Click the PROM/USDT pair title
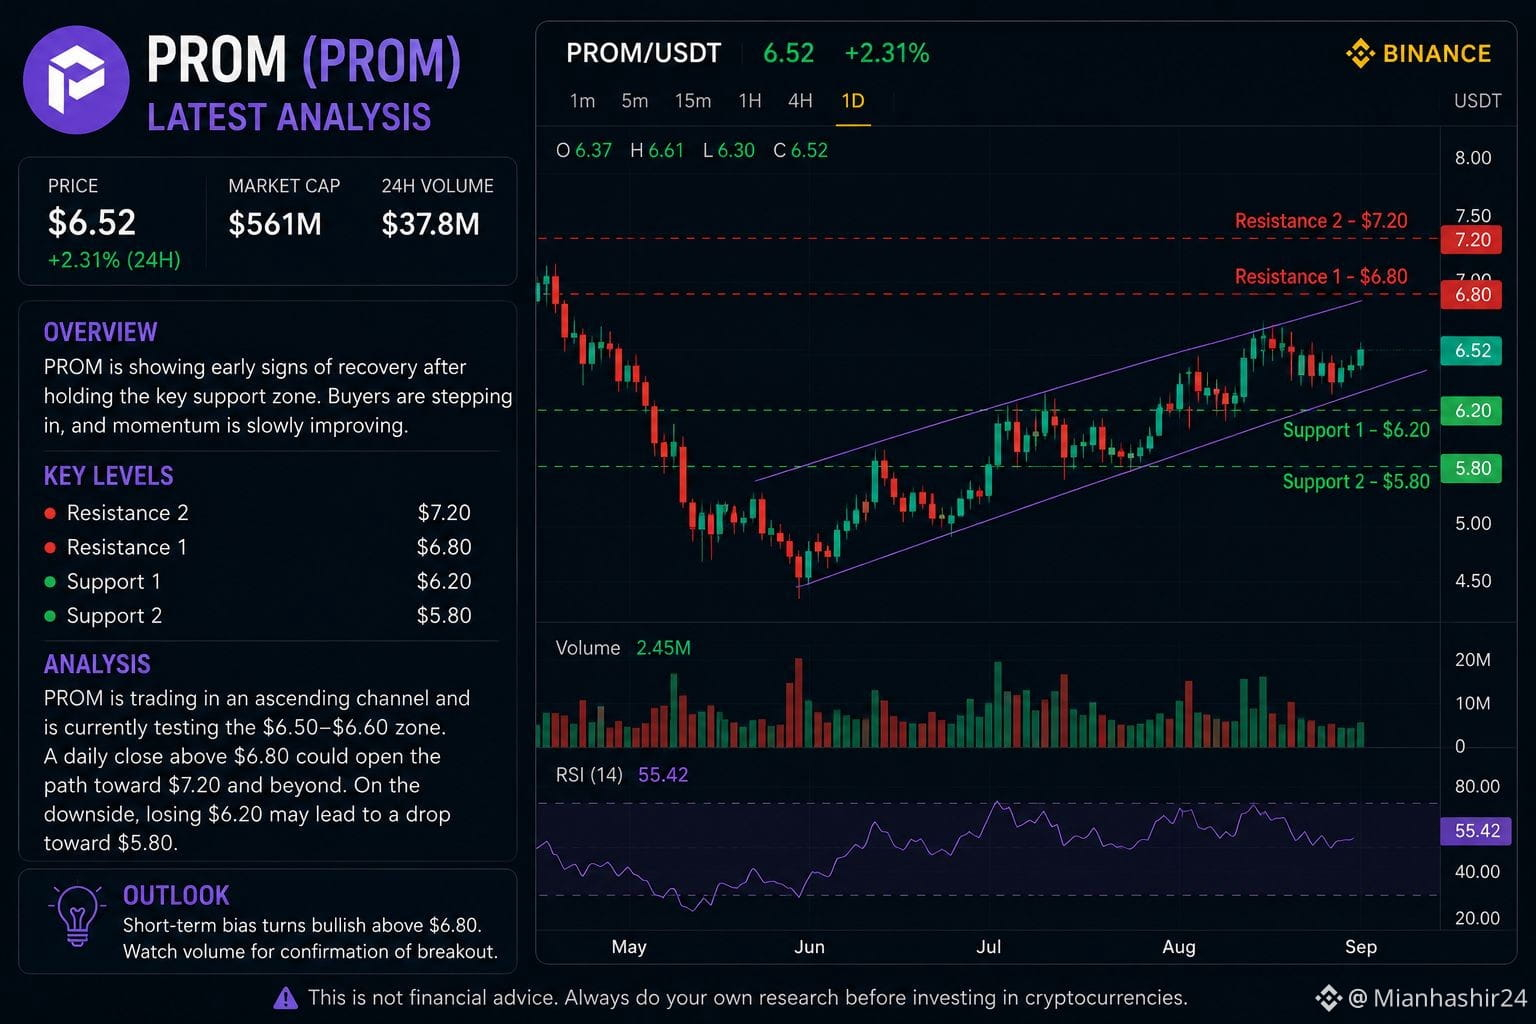1536x1024 pixels. 643,53
